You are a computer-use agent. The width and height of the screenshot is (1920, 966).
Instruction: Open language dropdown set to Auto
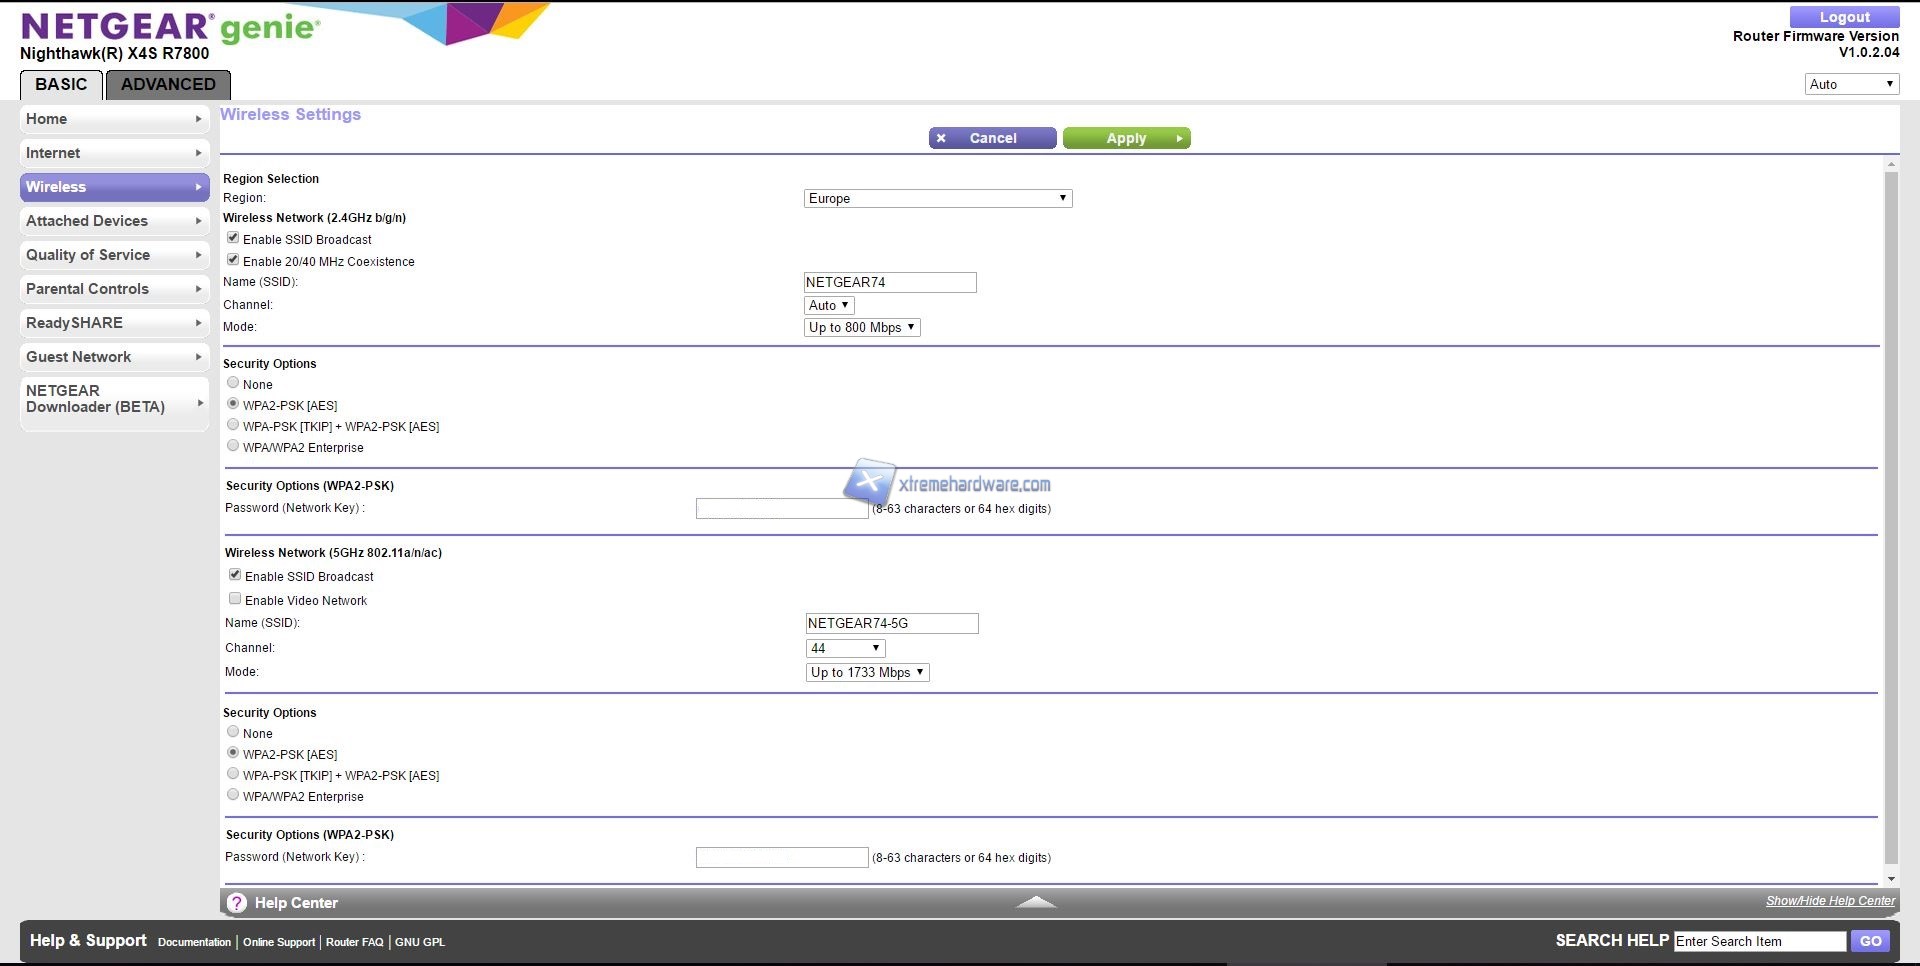click(1851, 84)
